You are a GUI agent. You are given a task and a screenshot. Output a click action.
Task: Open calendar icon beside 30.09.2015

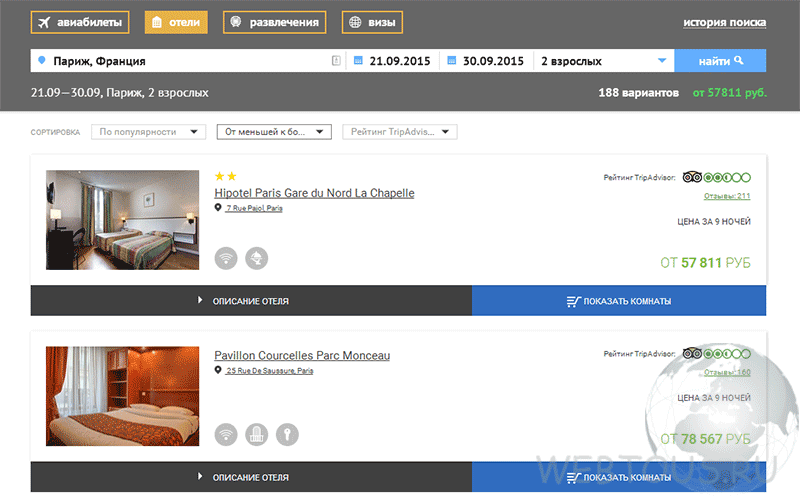[452, 61]
